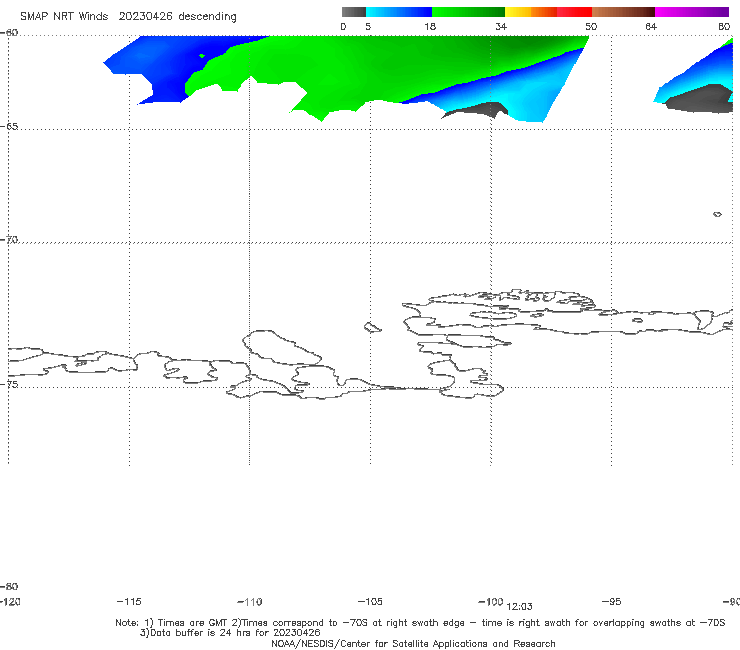
Task: Click cyan-blue segment of color bar
Action: [x=399, y=12]
